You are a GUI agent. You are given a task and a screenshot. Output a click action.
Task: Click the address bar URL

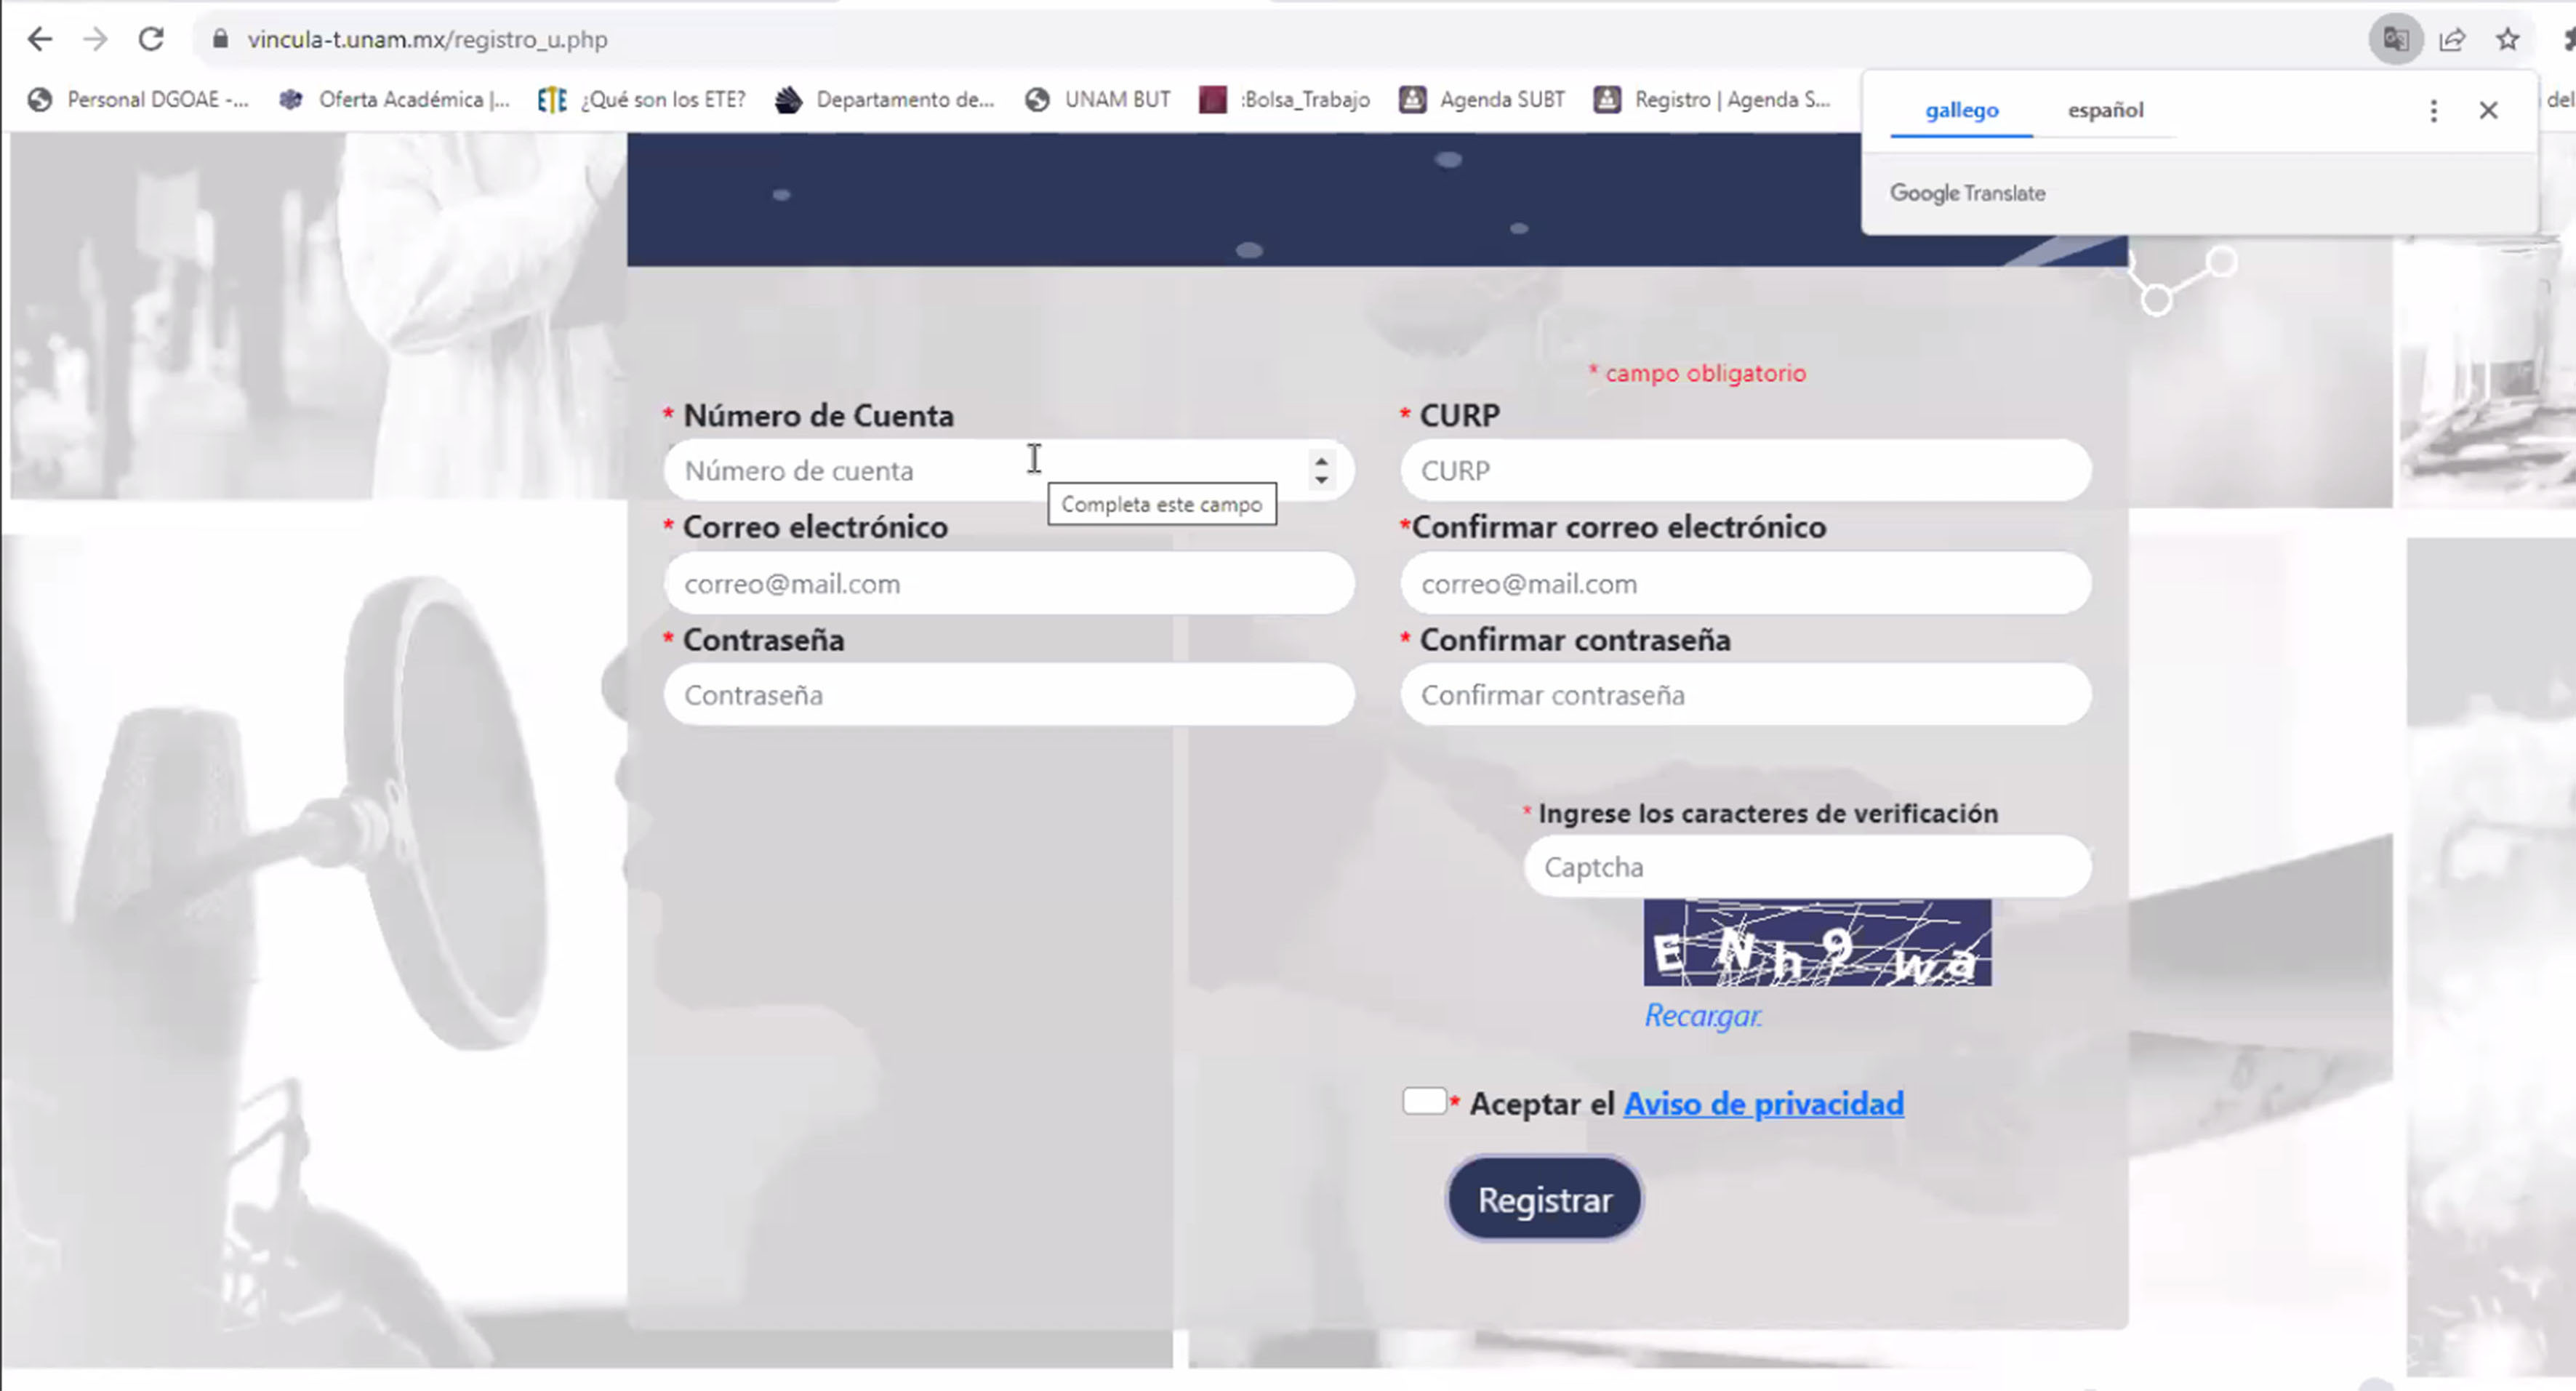click(428, 39)
